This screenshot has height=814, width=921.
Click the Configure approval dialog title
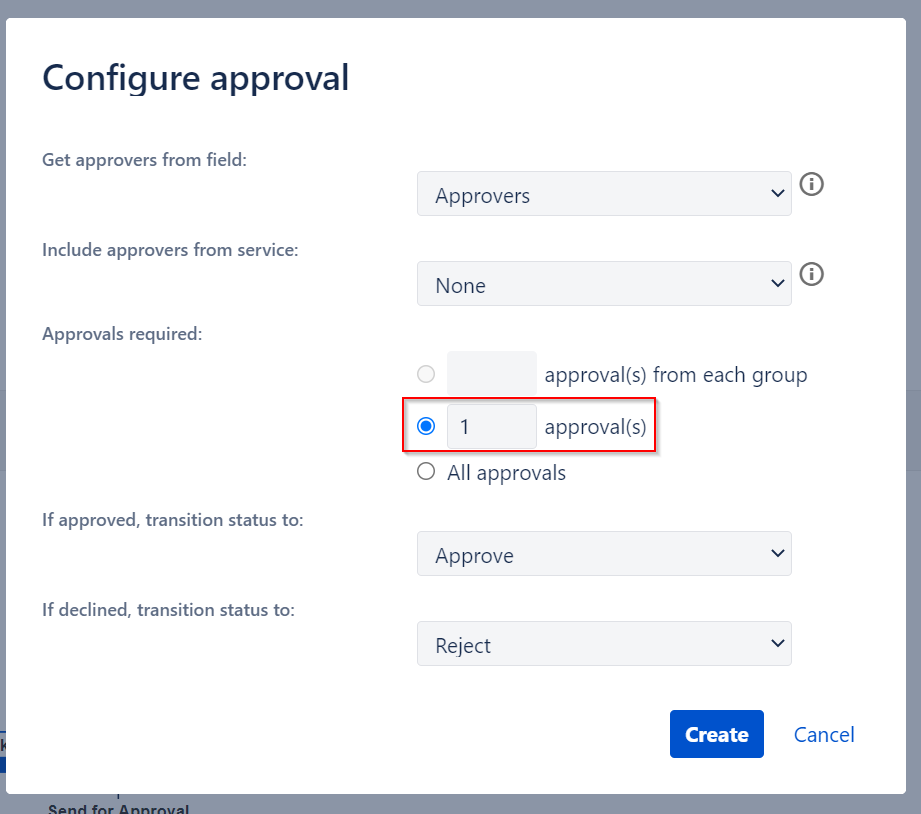[196, 77]
